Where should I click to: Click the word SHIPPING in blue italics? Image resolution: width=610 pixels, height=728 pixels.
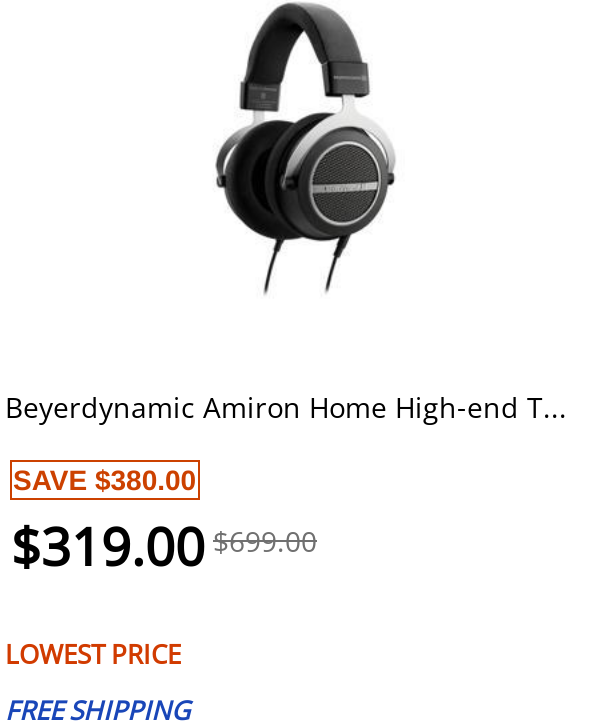132,710
